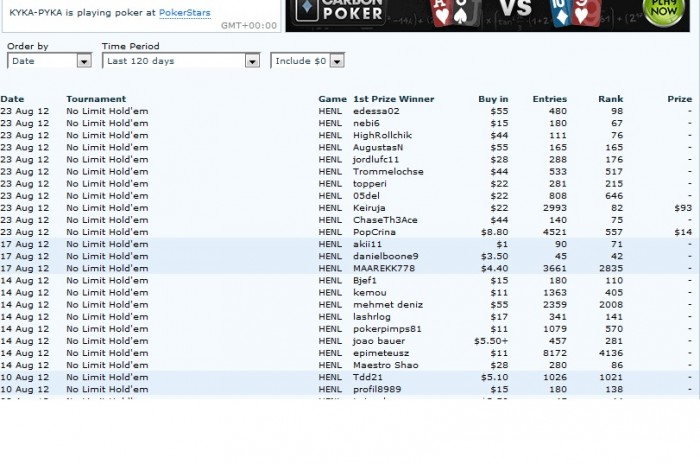Click the $93 prize in Keiruja row

683,208
